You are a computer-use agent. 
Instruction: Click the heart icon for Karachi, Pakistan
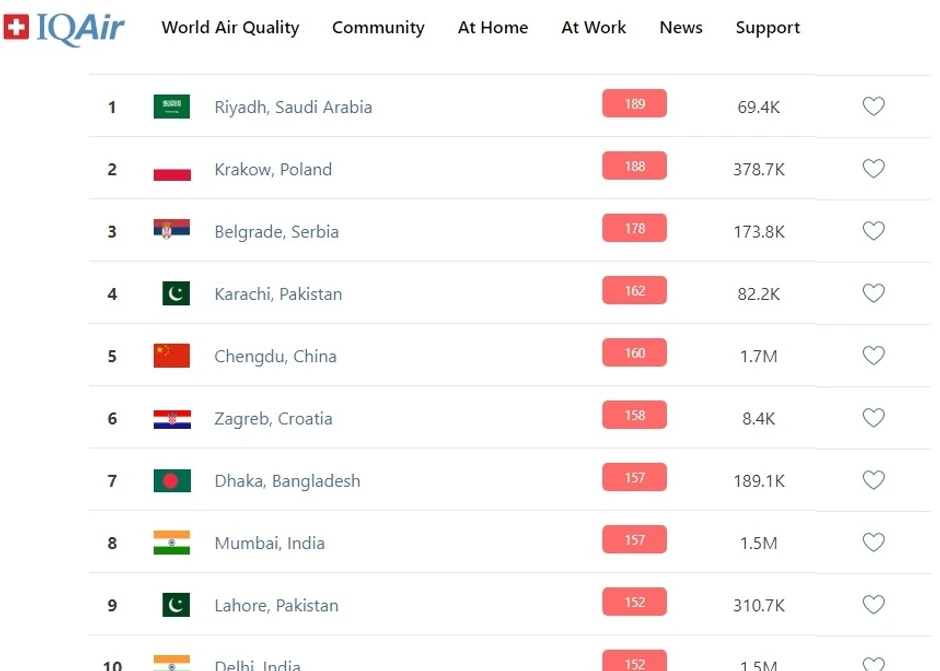point(873,293)
